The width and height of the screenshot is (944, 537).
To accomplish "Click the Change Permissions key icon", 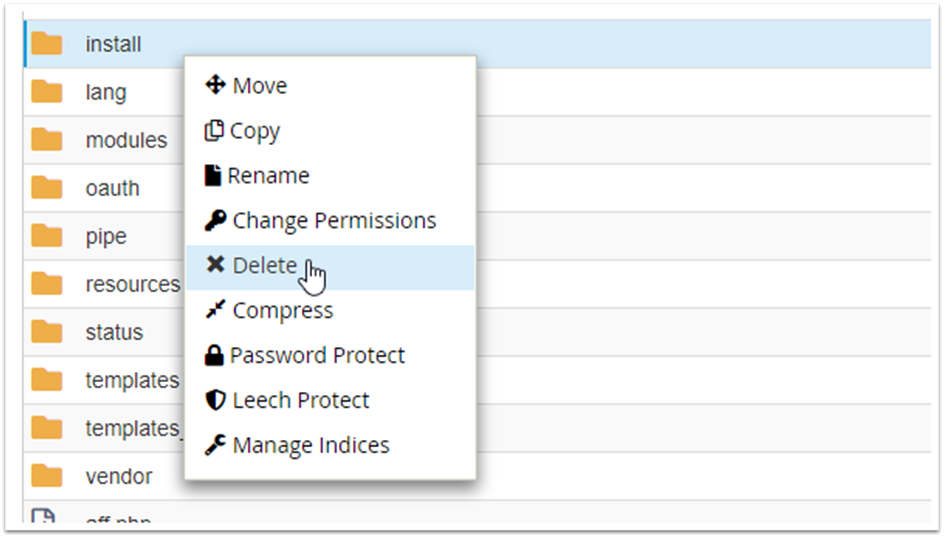I will click(x=215, y=221).
